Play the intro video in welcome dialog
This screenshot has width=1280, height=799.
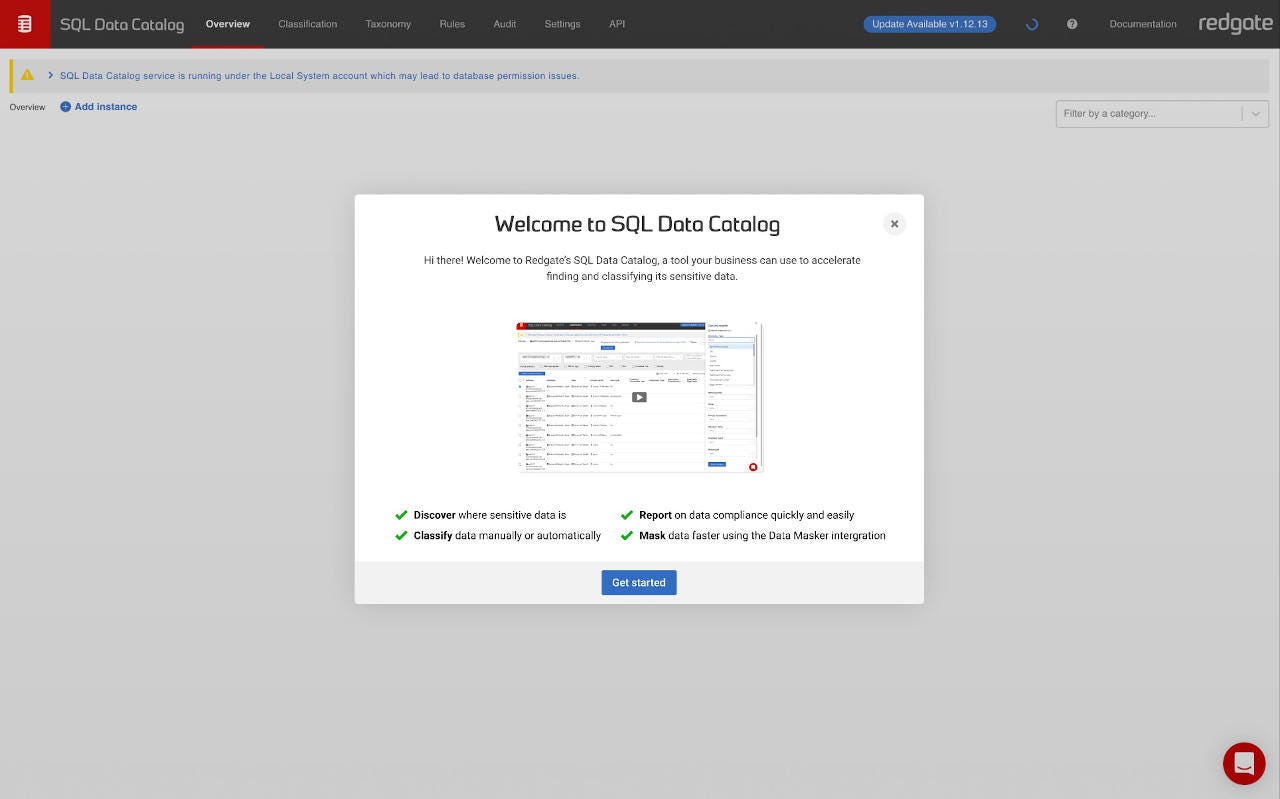pos(639,397)
